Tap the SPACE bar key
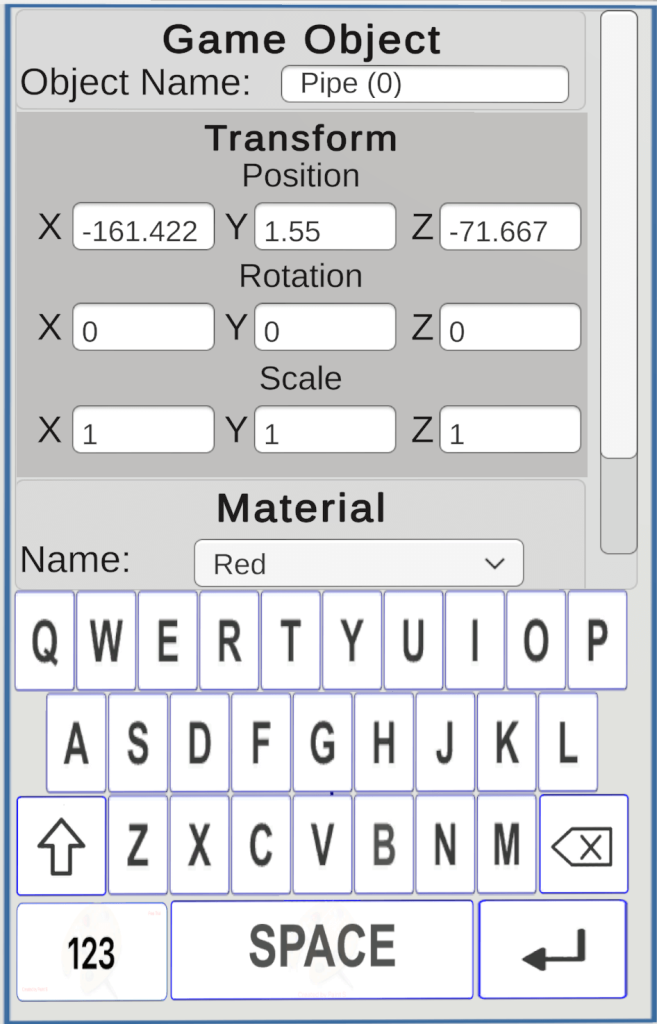This screenshot has width=657, height=1024. (322, 950)
